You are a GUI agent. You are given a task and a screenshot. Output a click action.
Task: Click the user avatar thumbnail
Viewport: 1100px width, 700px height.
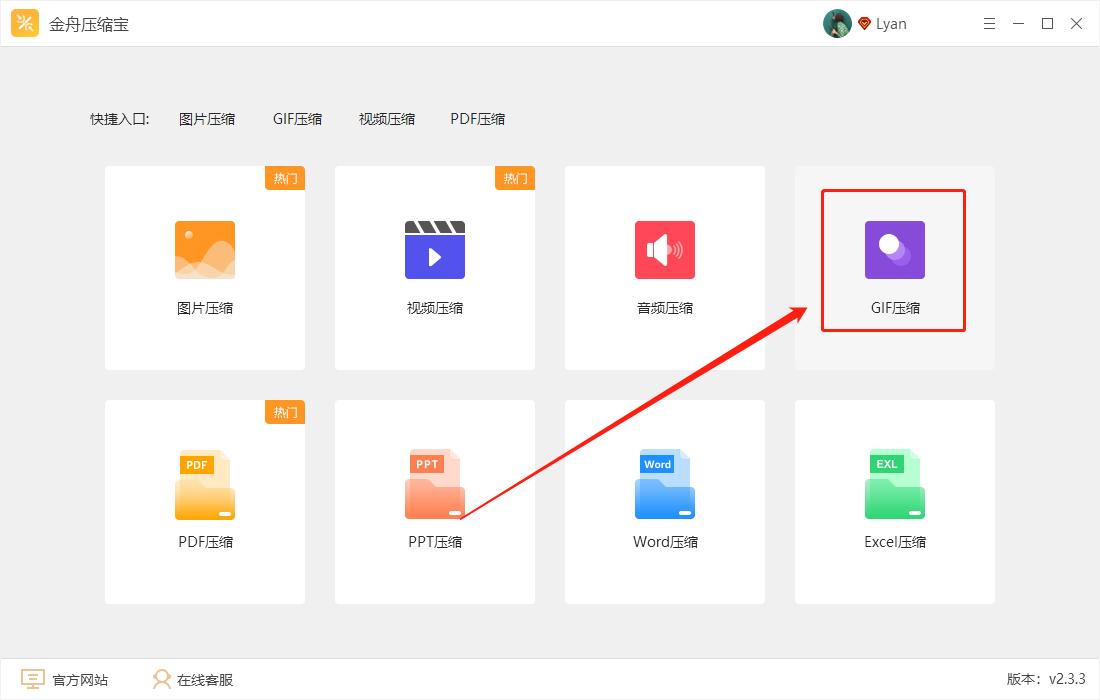tap(837, 22)
